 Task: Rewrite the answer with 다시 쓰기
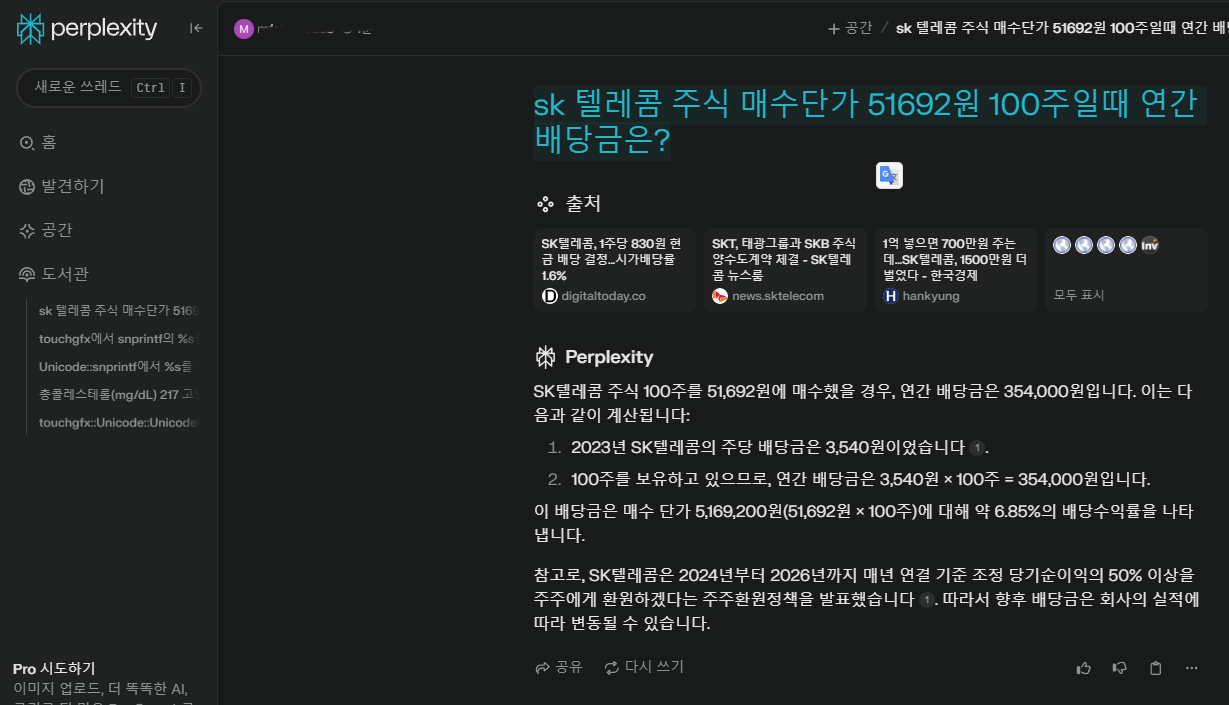[x=644, y=667]
